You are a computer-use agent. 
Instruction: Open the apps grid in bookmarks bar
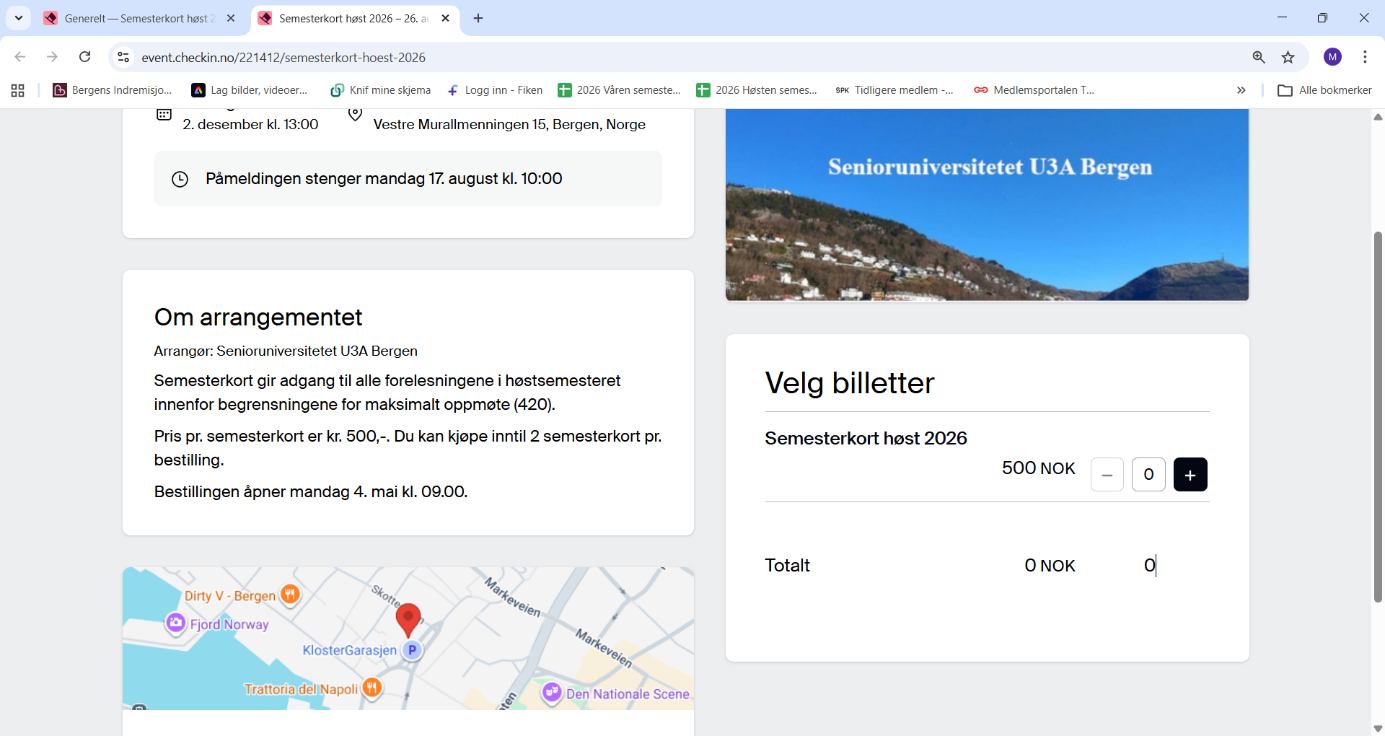[17, 90]
